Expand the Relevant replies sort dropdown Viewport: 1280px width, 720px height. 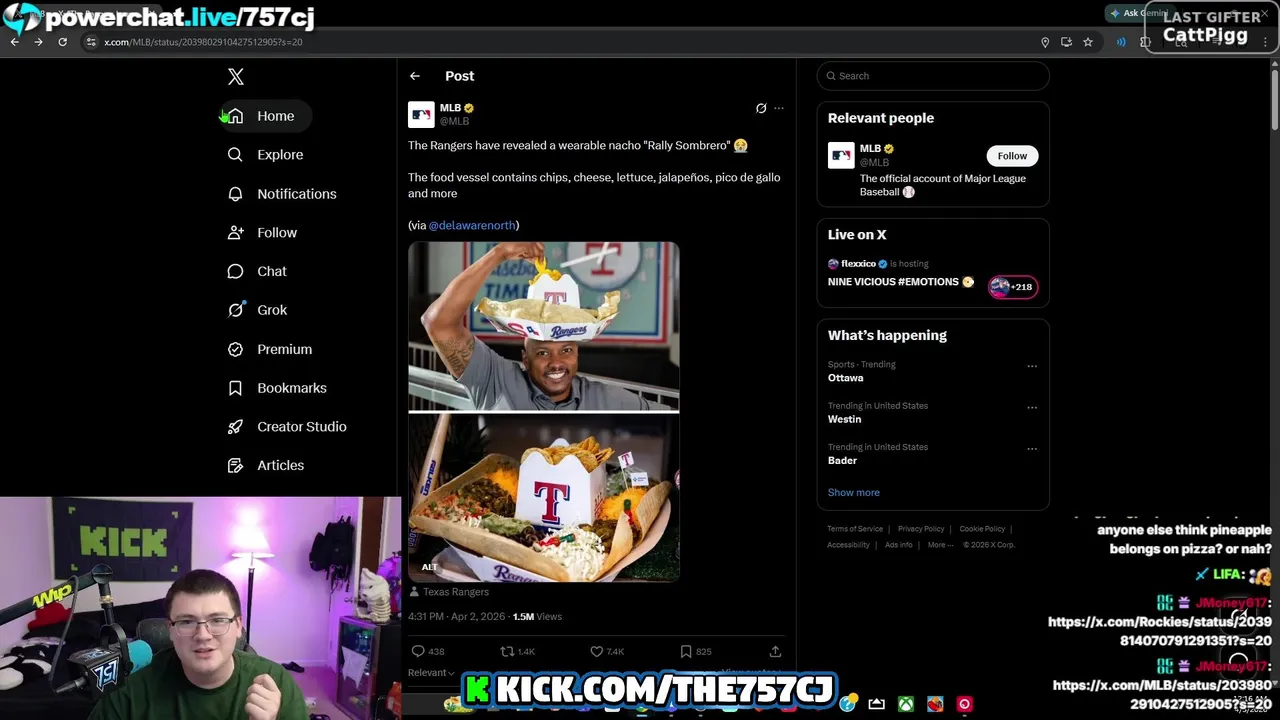tap(431, 673)
